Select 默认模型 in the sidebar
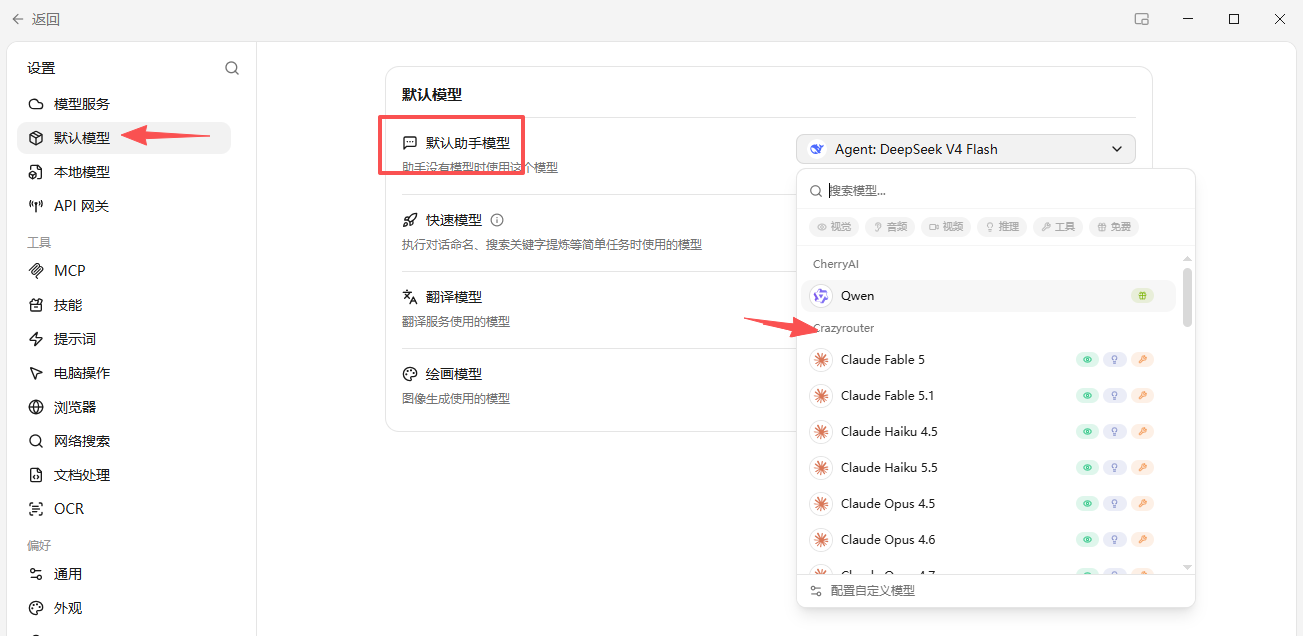The image size is (1303, 636). 124,138
